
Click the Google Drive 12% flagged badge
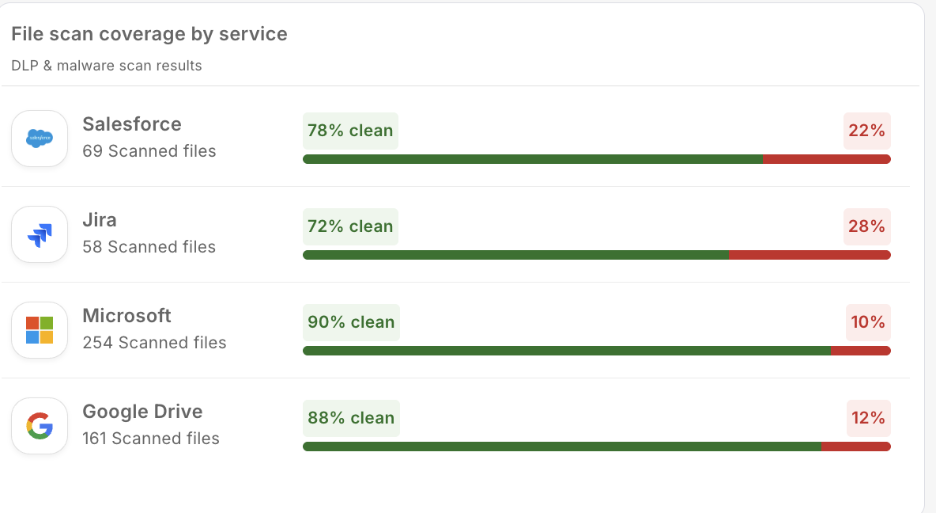pyautogui.click(x=868, y=418)
